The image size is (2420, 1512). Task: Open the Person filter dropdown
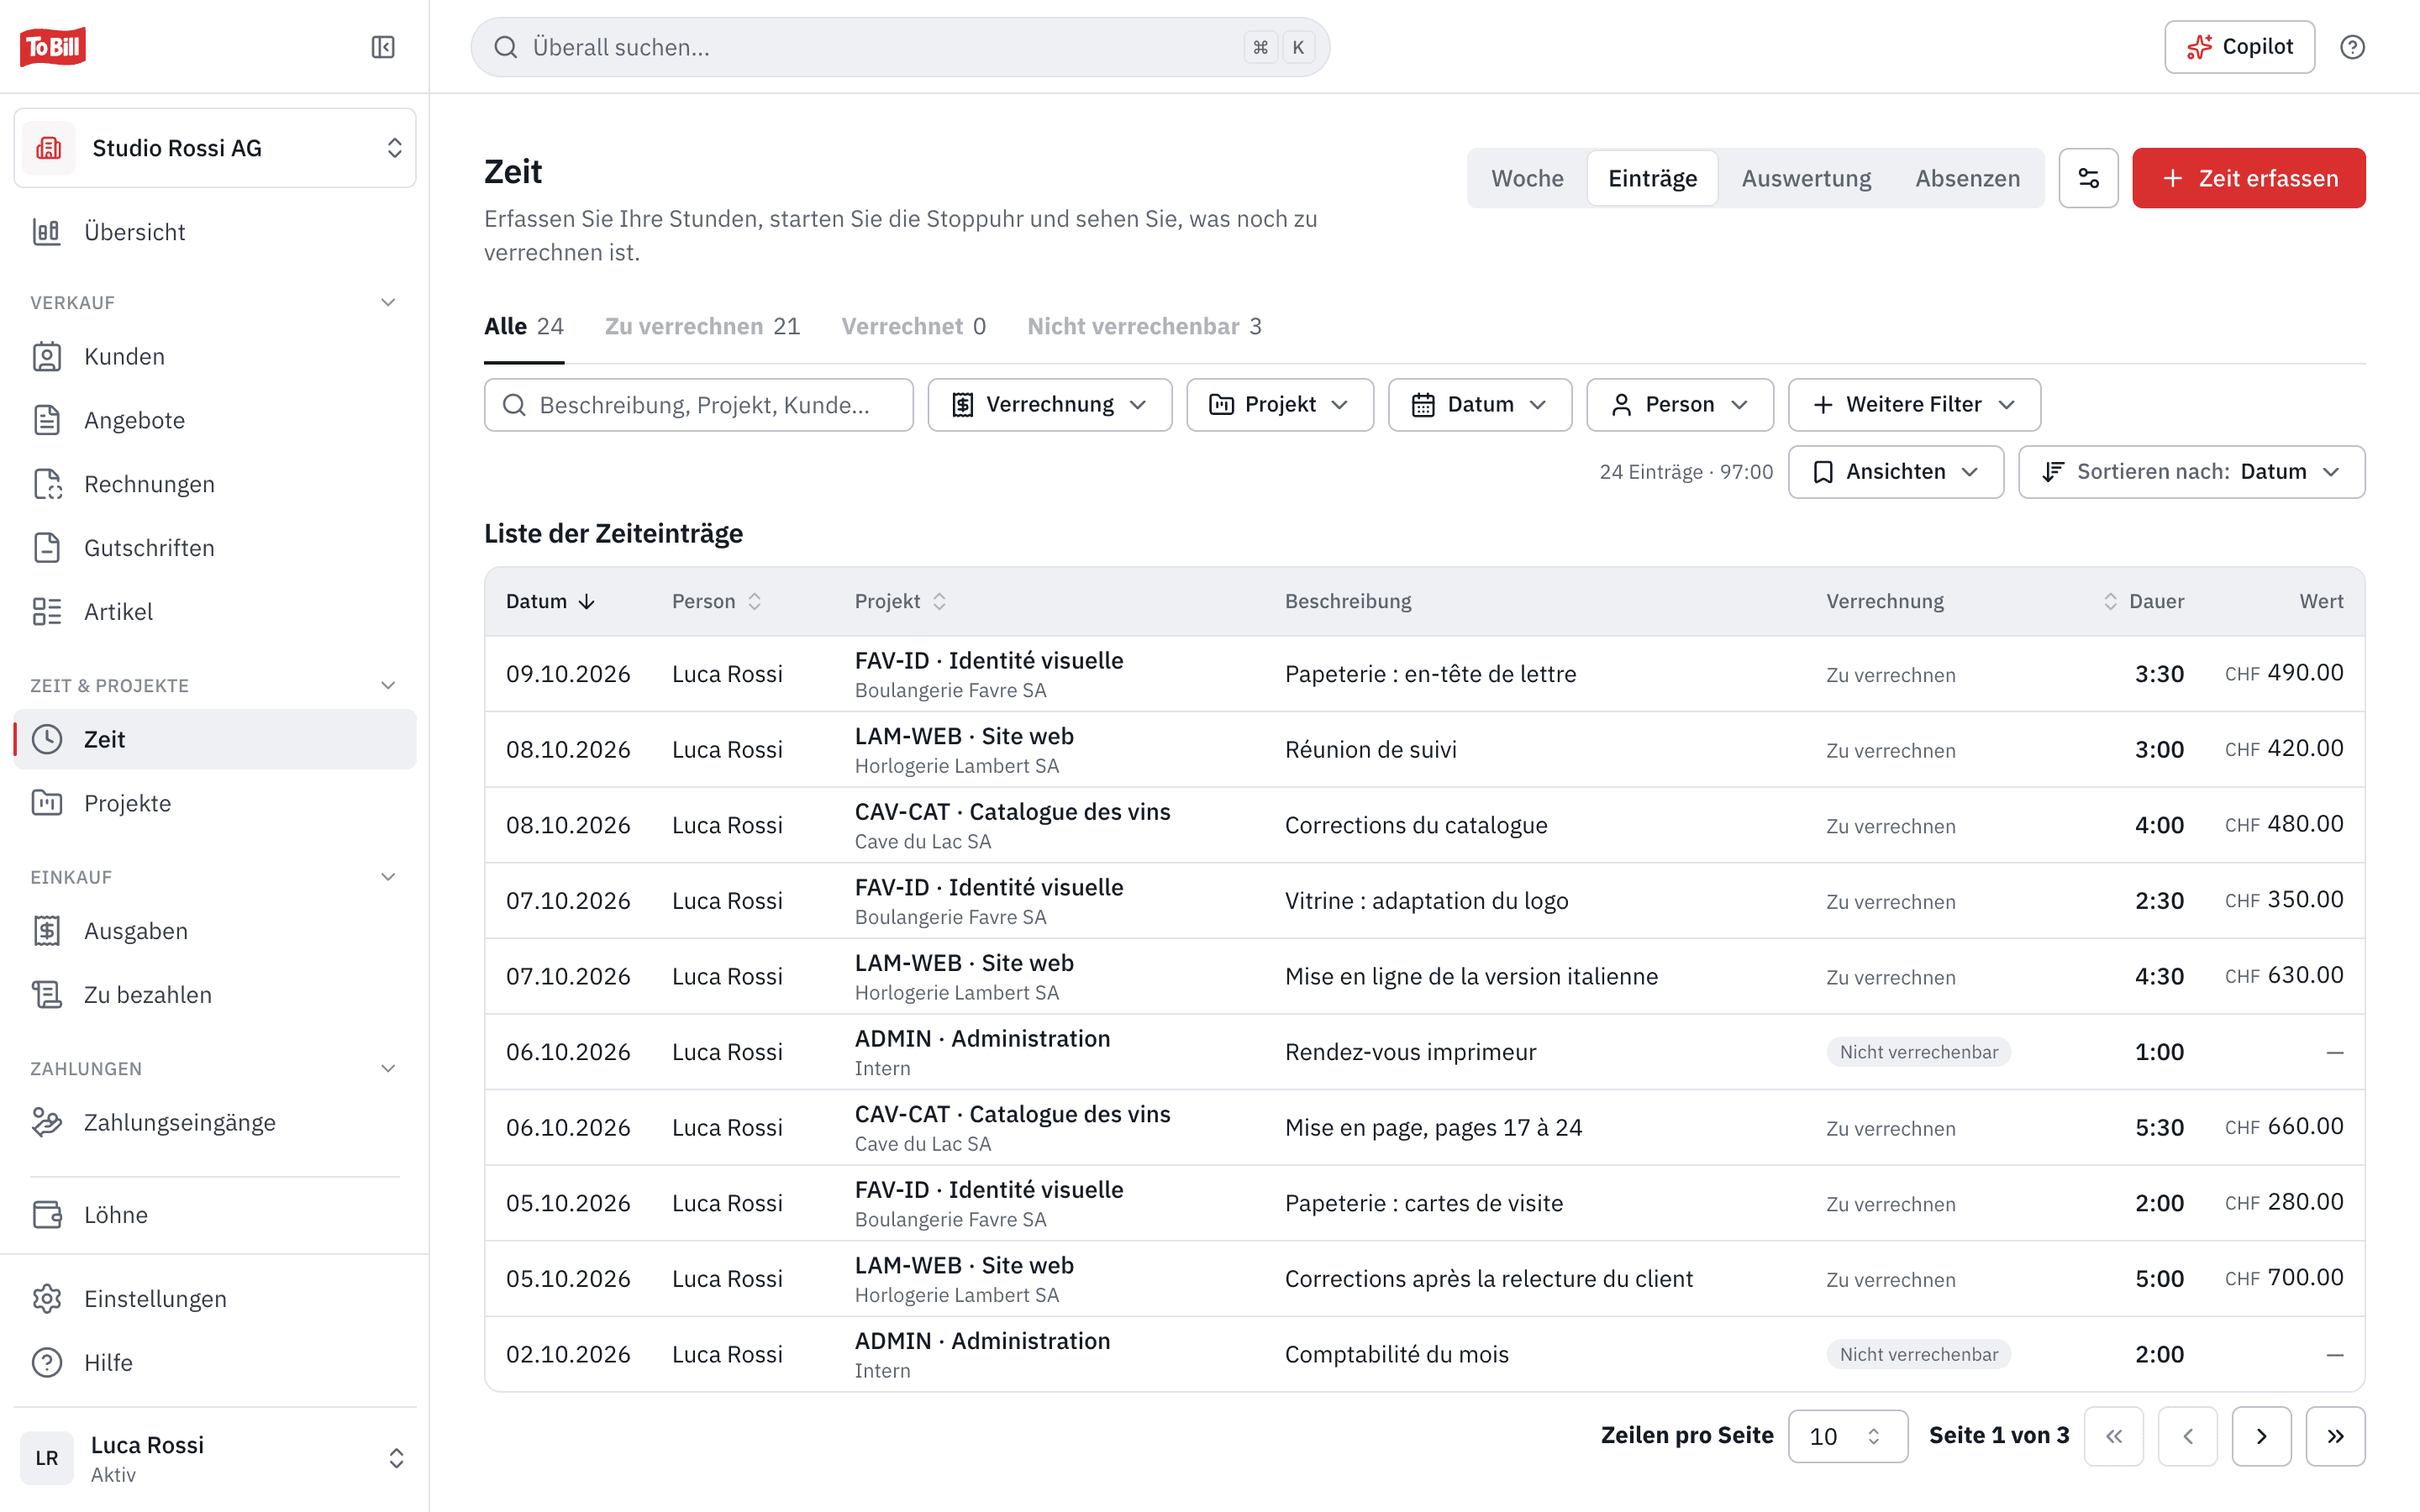tap(1679, 404)
